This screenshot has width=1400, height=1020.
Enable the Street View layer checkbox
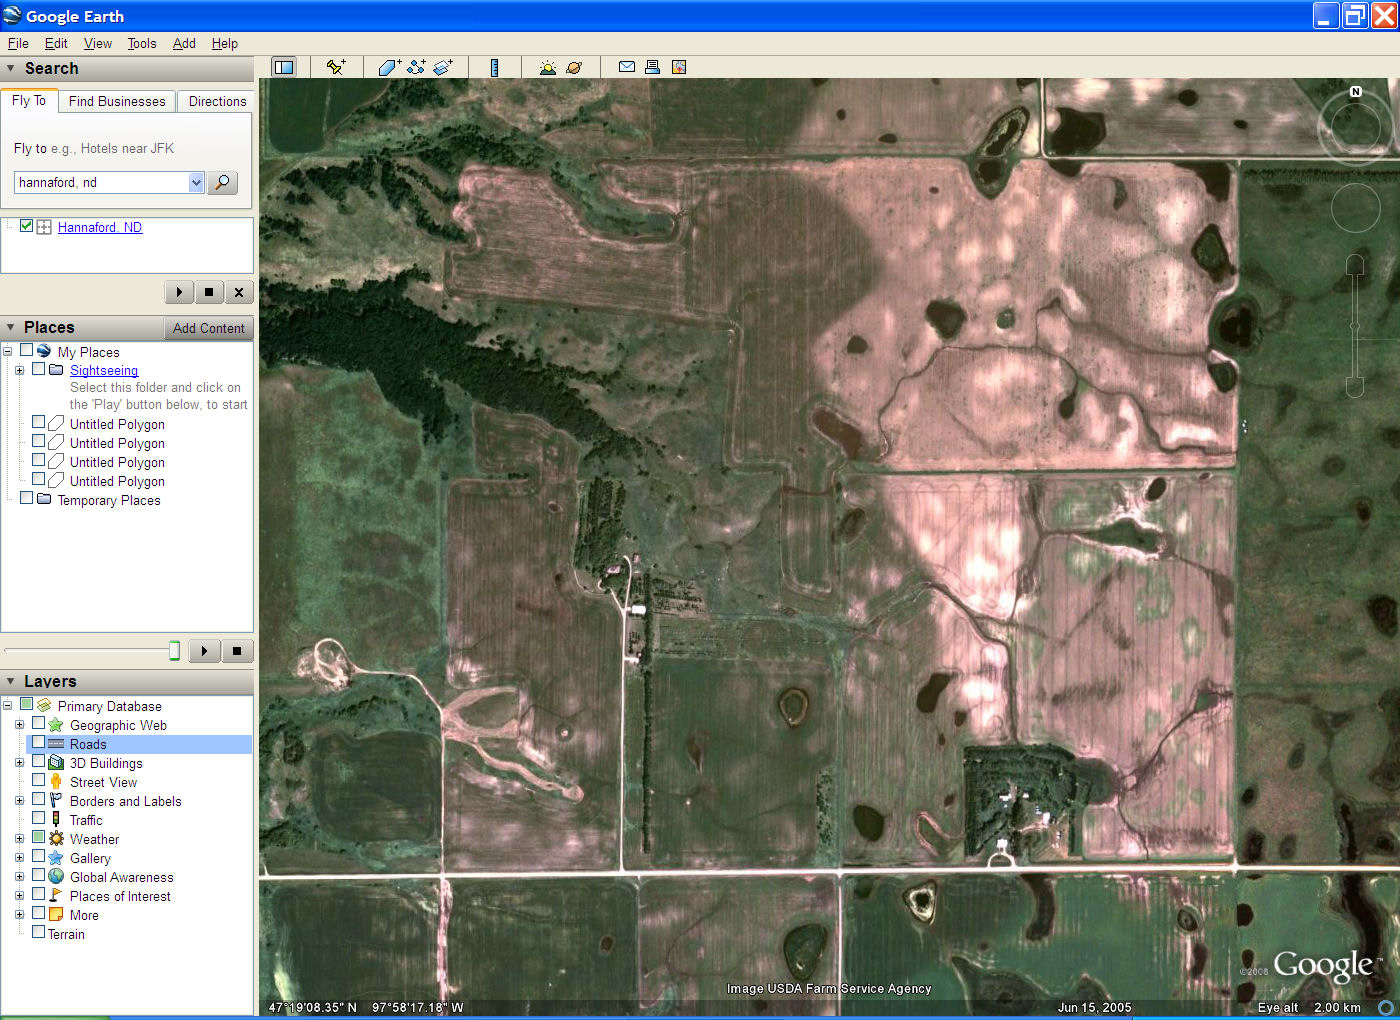(38, 781)
